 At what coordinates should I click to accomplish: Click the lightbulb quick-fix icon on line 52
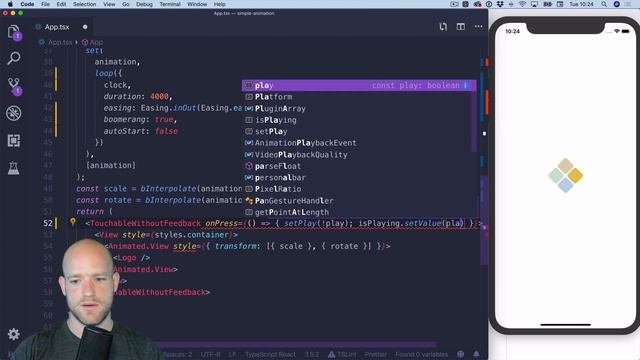point(73,222)
